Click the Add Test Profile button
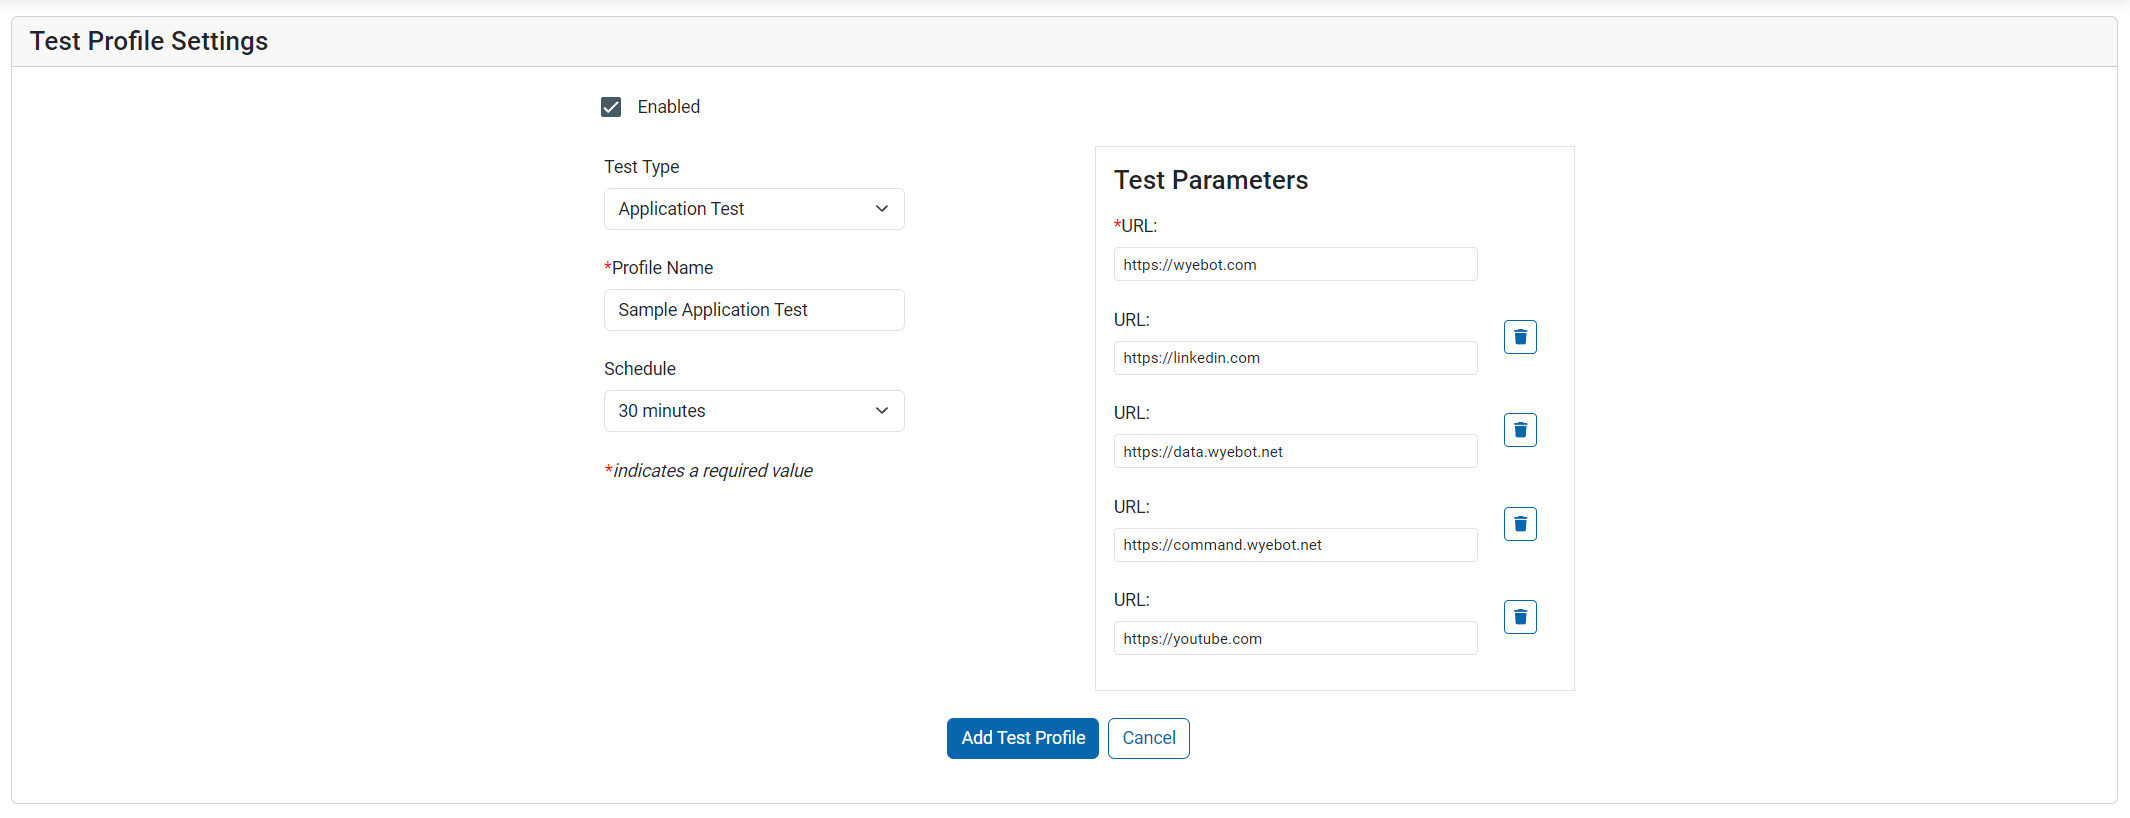The width and height of the screenshot is (2130, 818). (1023, 738)
